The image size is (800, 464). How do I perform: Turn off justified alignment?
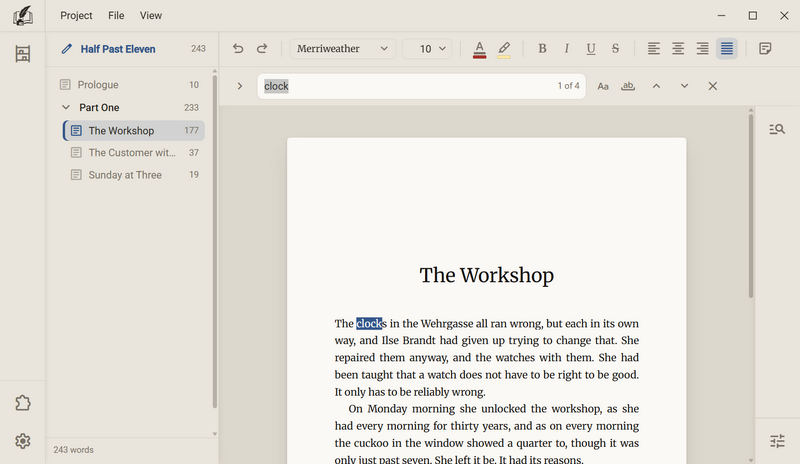coord(727,48)
